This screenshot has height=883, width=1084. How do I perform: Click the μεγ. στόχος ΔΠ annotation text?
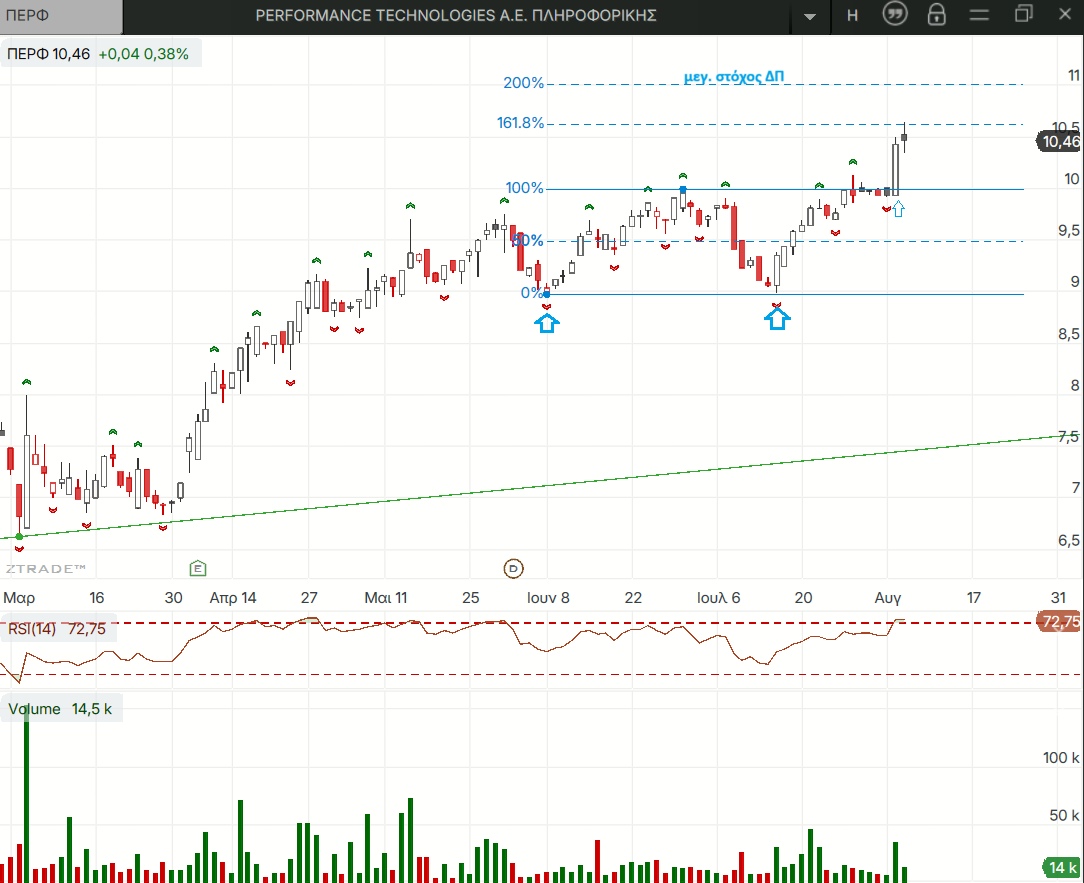(x=733, y=77)
